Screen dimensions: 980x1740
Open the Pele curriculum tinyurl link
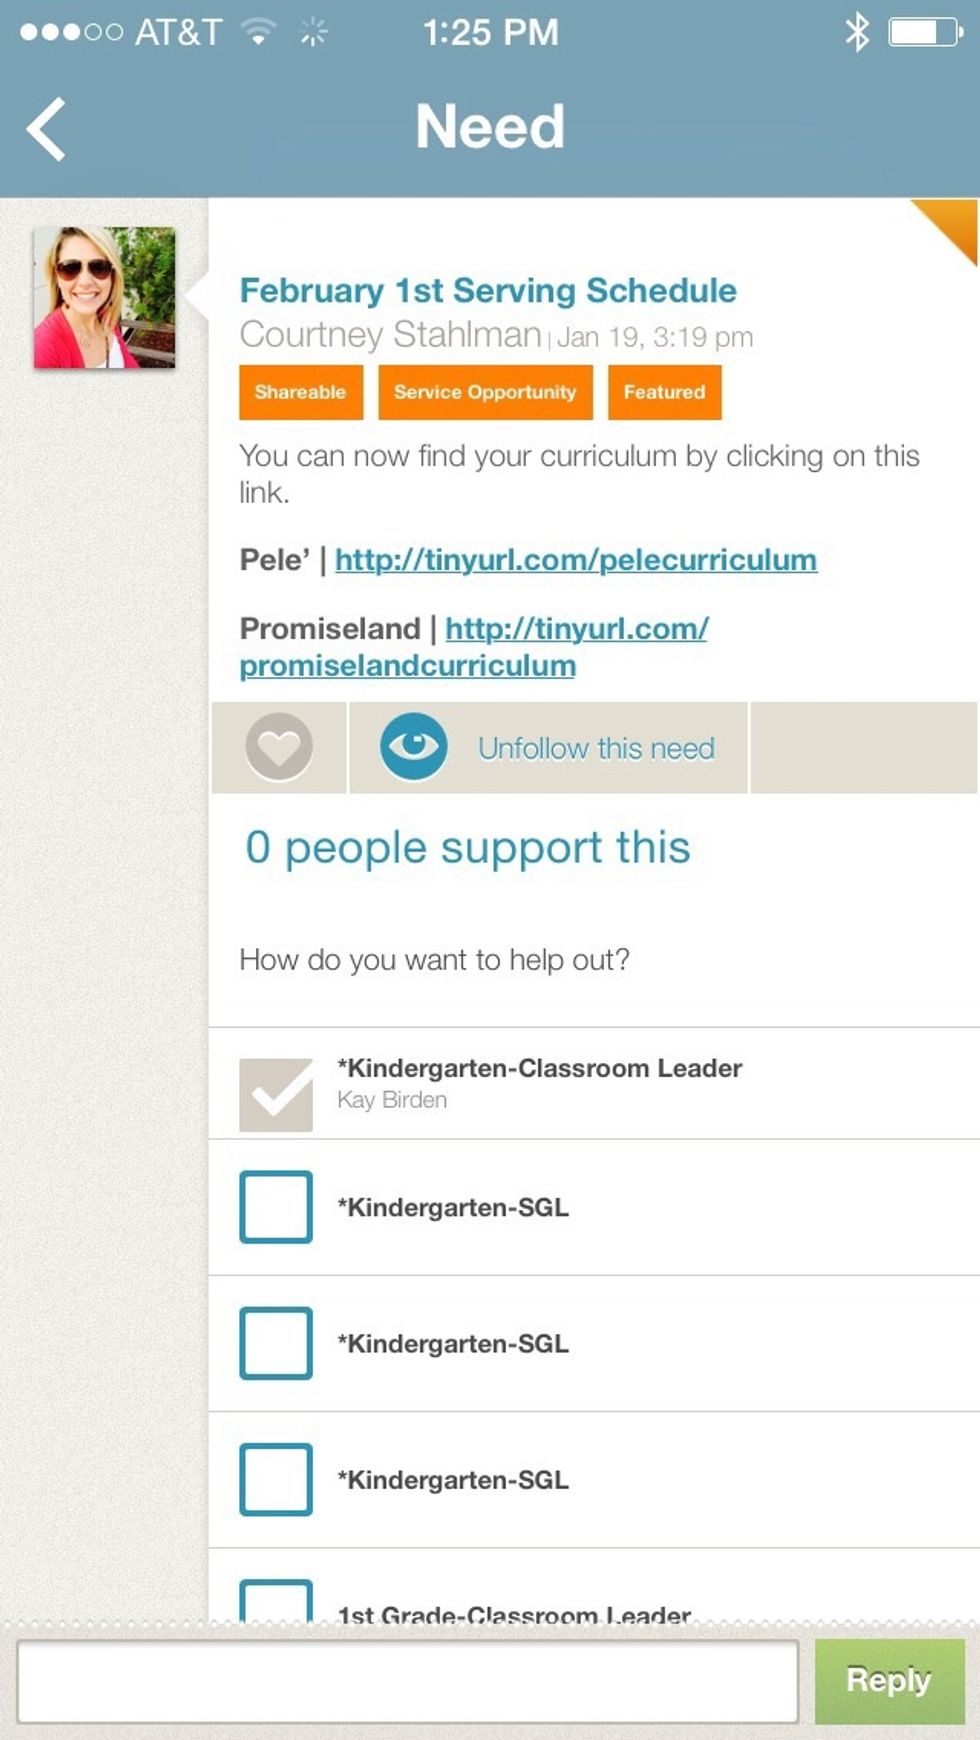(576, 560)
